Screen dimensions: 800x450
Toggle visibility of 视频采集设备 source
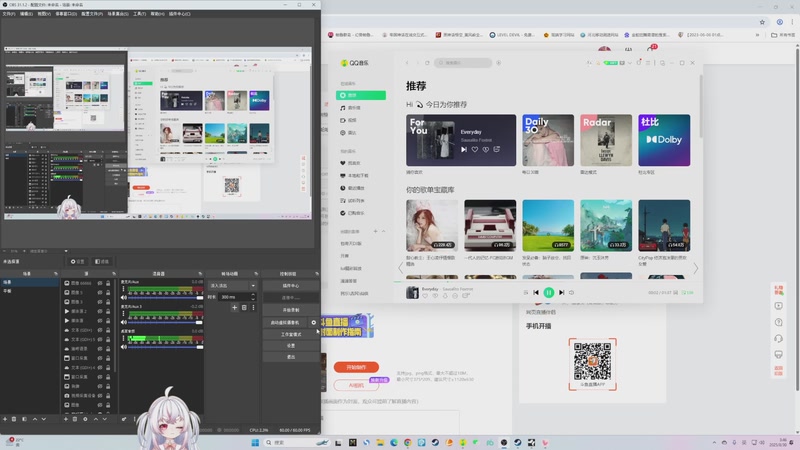point(100,395)
